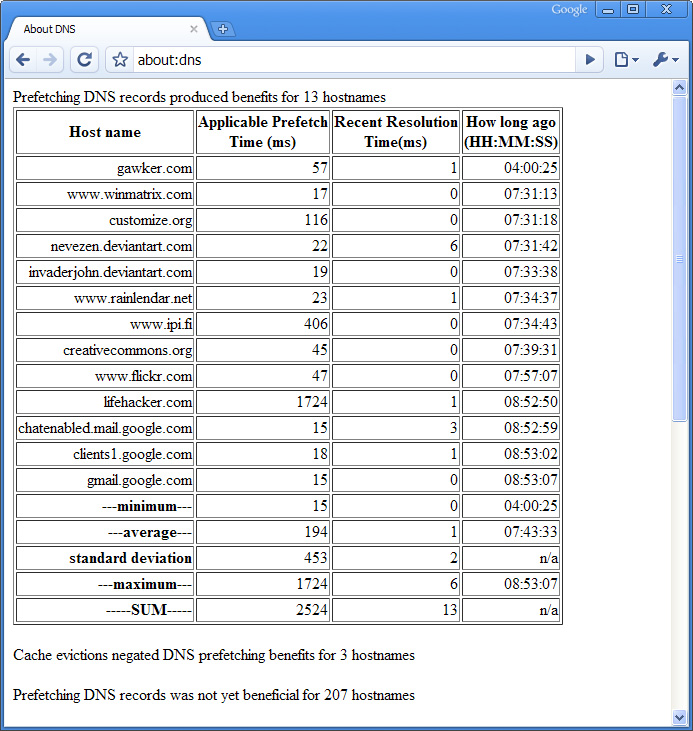Click the 207 hostnames not beneficial sentence
This screenshot has height=731, width=693.
[x=214, y=695]
